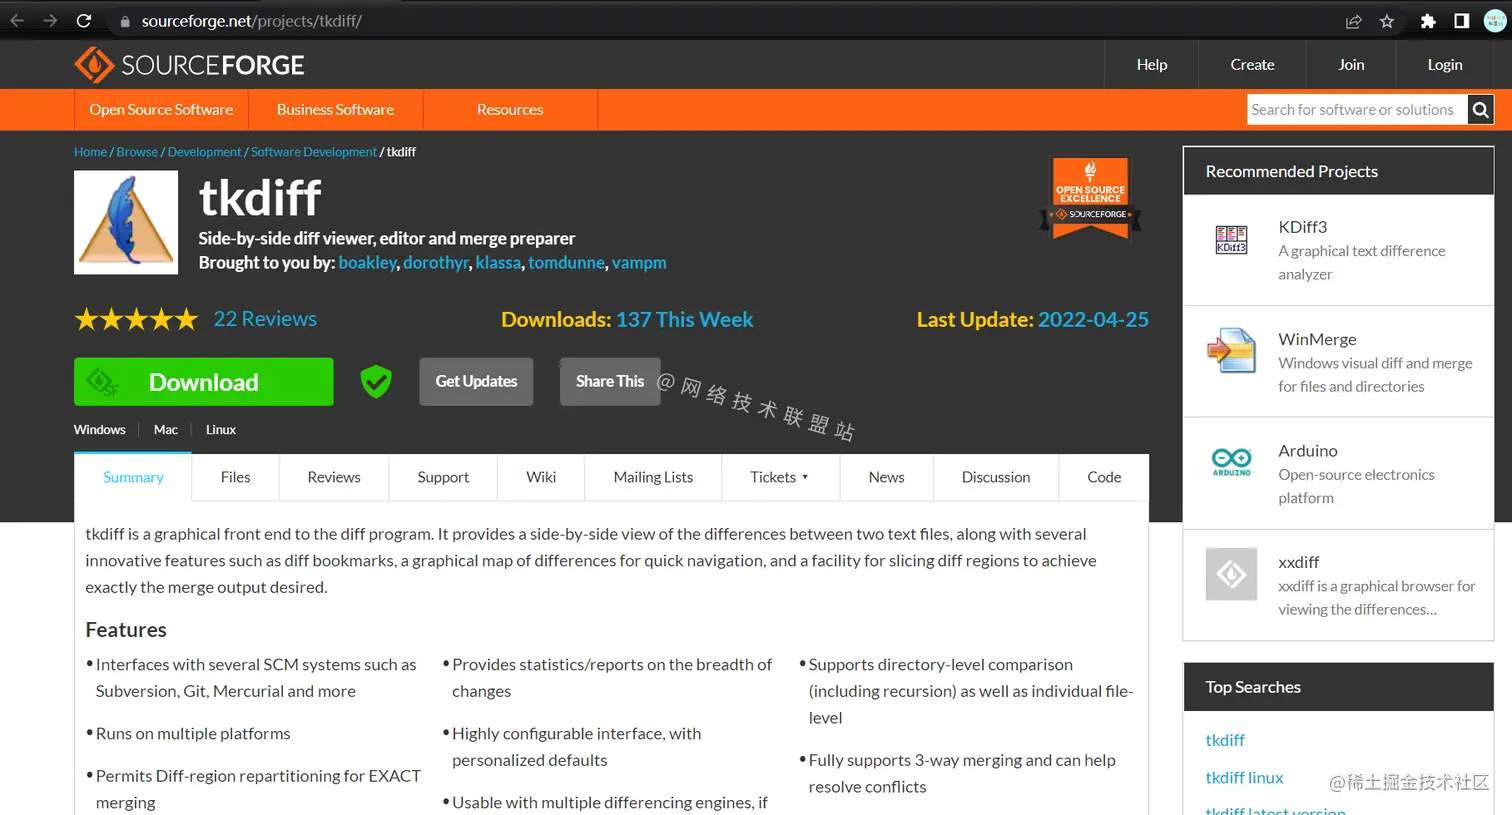Screen dimensions: 1512x815
Task: Click Help in the top header
Action: point(1152,65)
